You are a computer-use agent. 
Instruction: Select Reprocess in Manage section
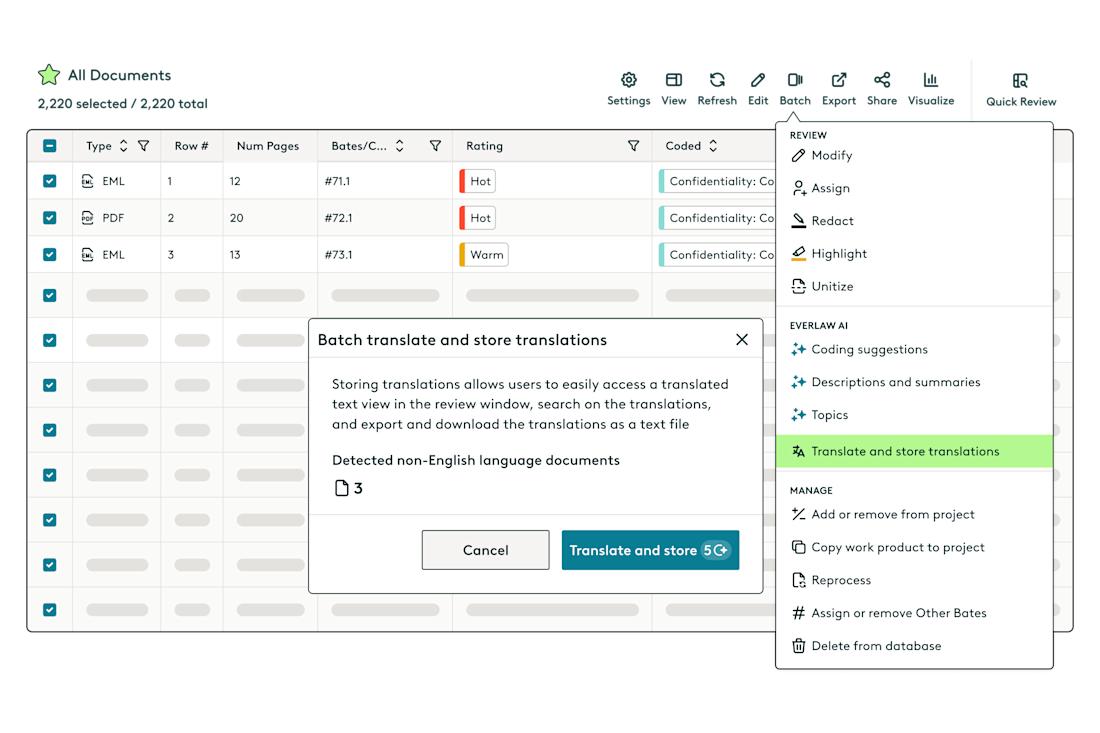pyautogui.click(x=915, y=580)
